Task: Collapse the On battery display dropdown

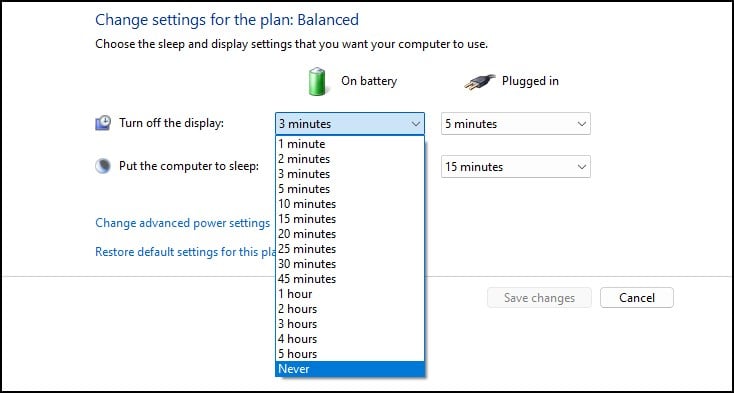Action: click(x=350, y=124)
